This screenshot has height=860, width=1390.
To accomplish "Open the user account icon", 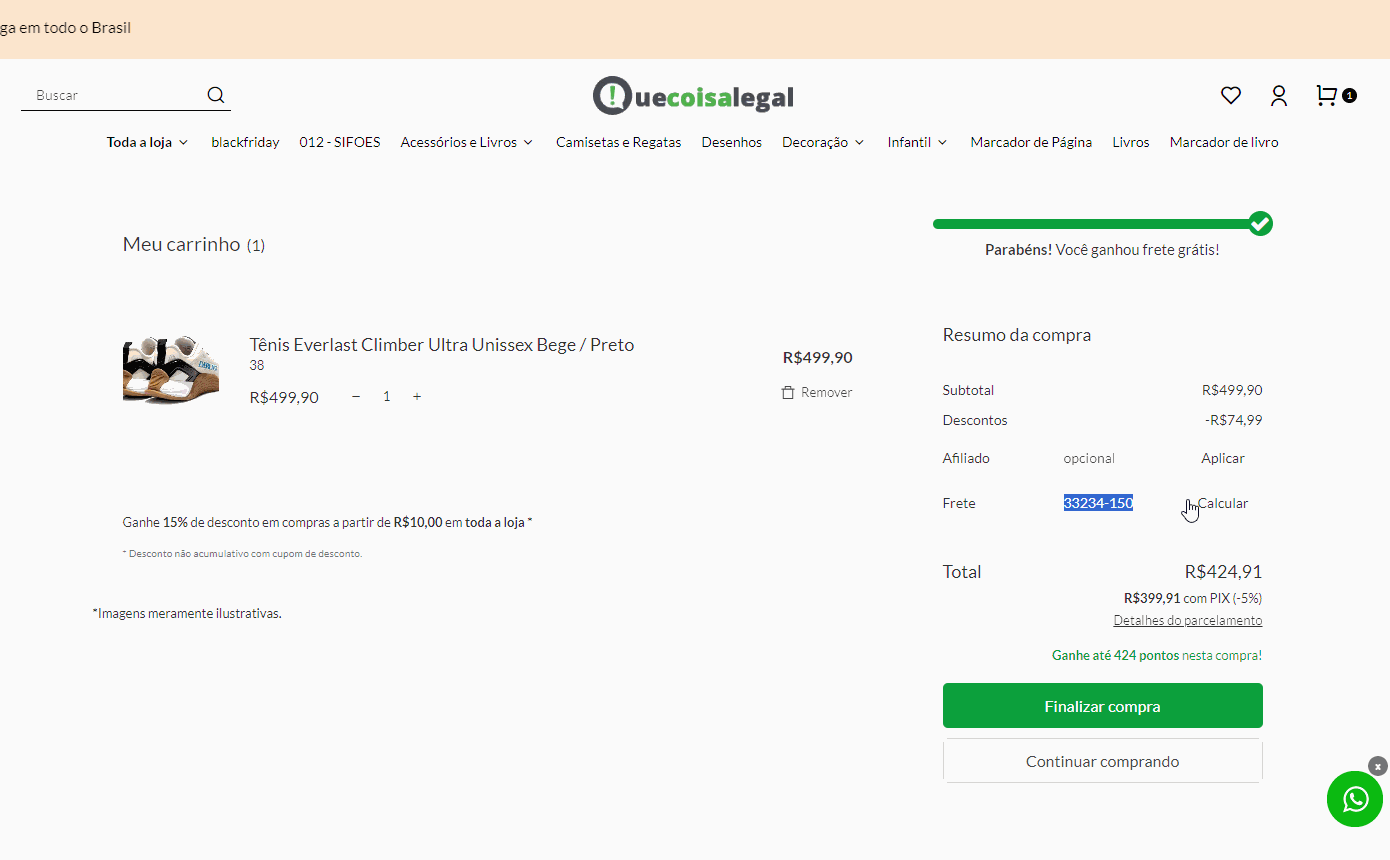I will point(1278,96).
